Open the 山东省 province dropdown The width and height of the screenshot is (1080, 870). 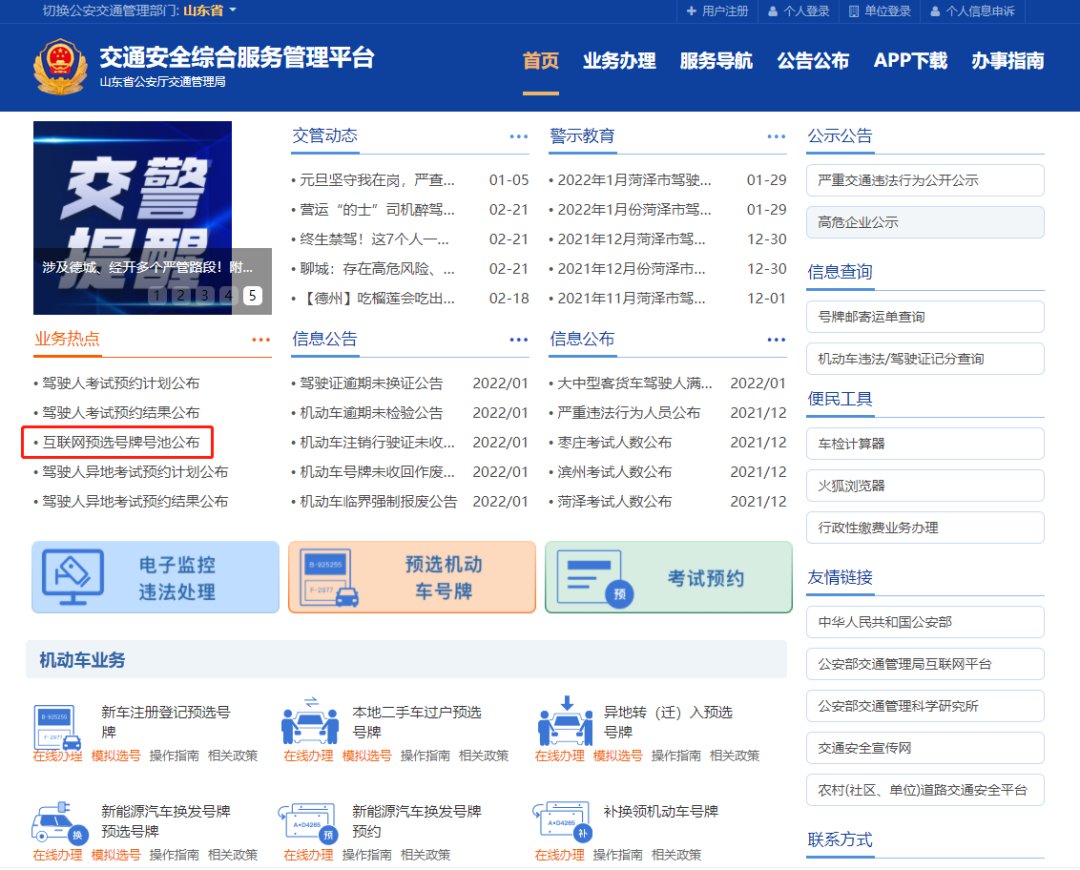point(210,11)
